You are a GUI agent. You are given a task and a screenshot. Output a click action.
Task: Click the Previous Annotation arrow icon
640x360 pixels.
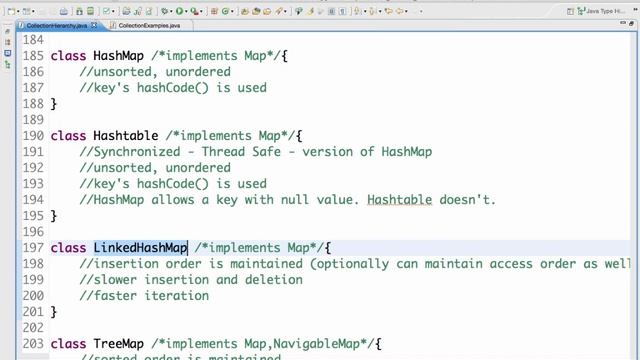click(x=373, y=11)
